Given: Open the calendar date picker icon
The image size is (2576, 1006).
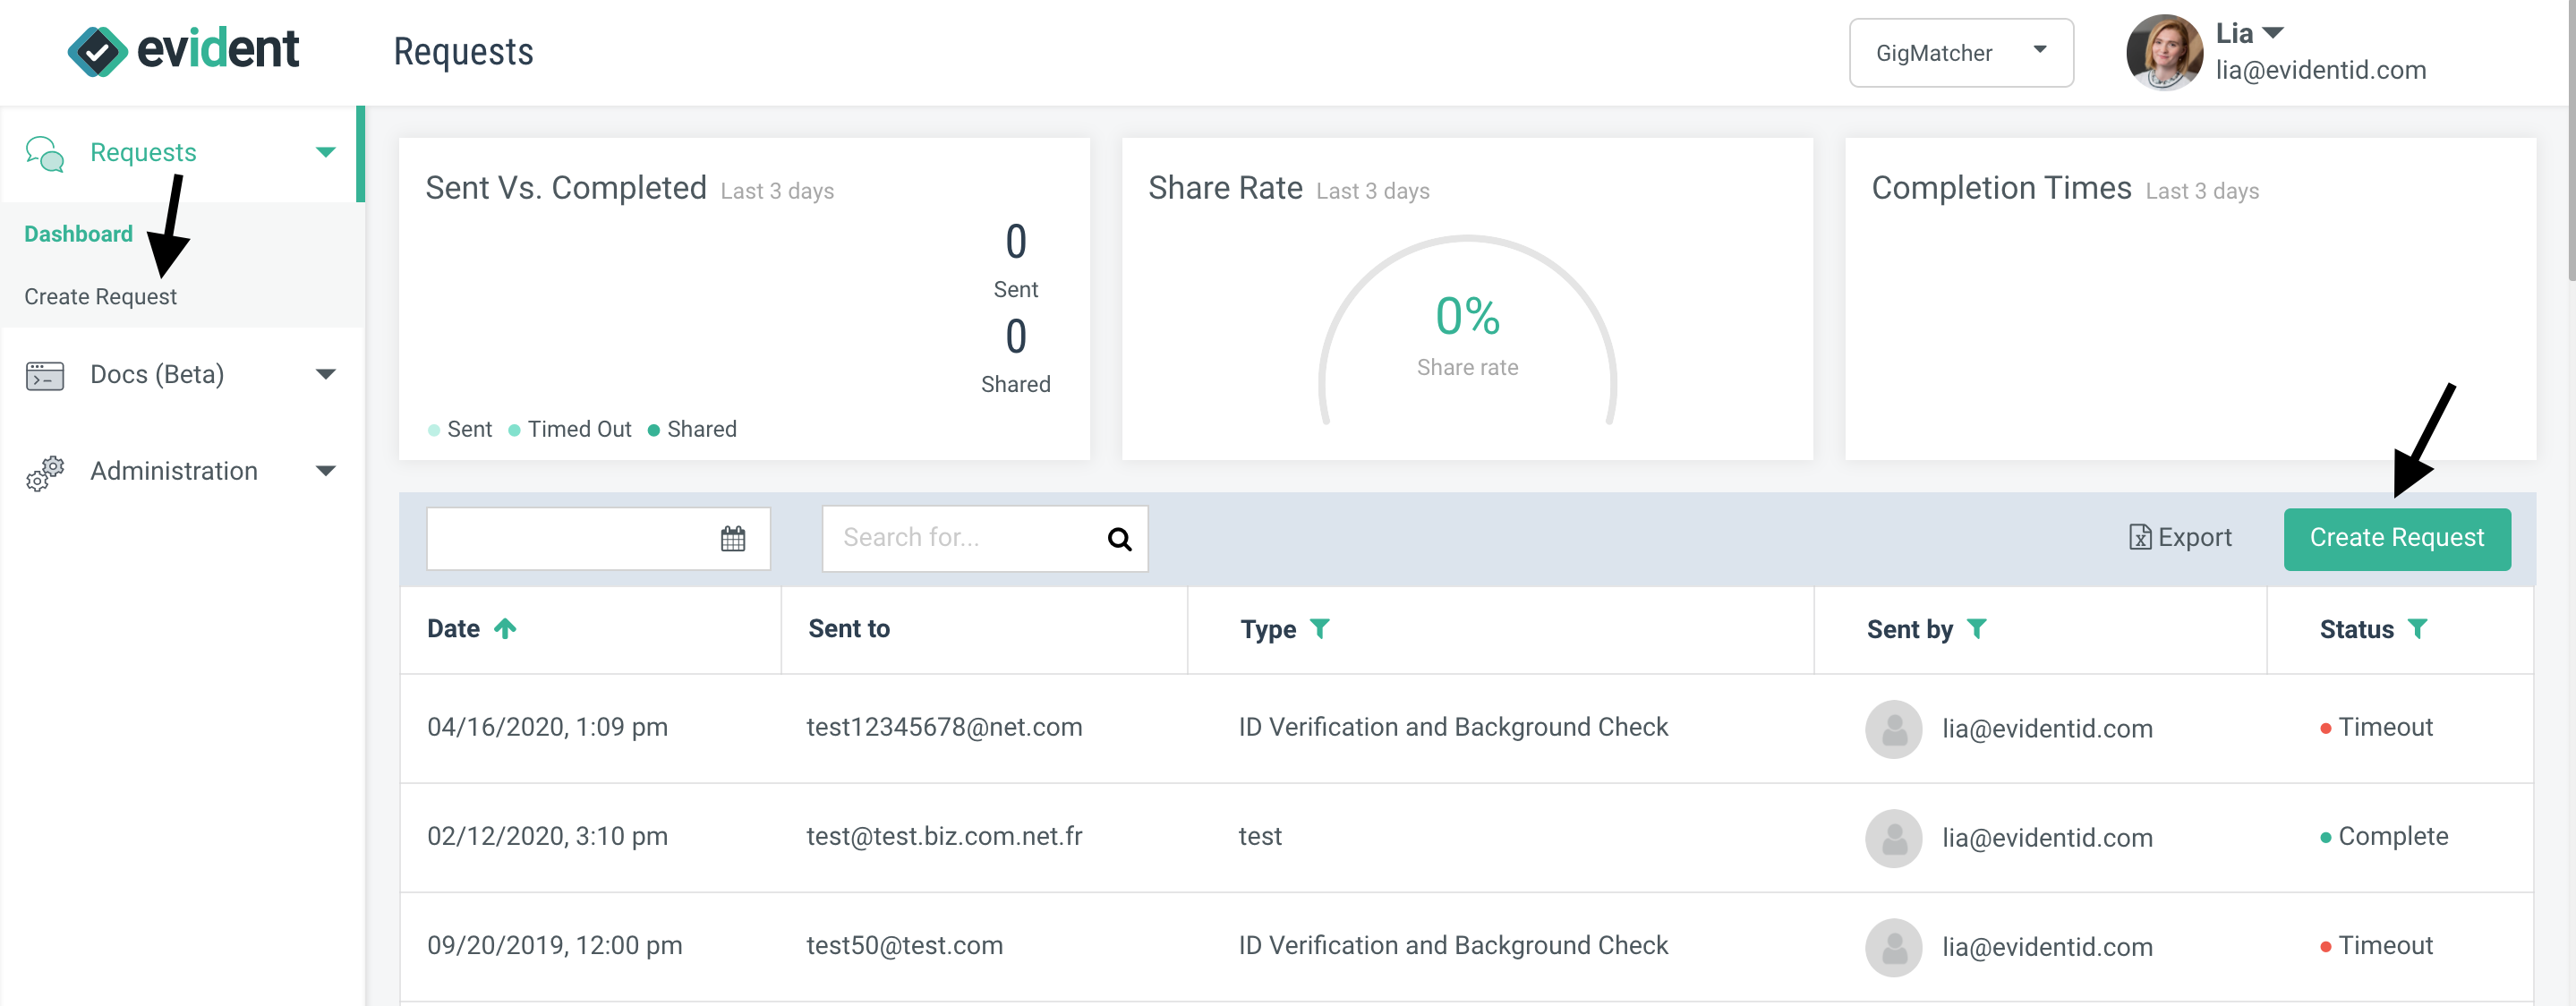Looking at the screenshot, I should pyautogui.click(x=733, y=539).
